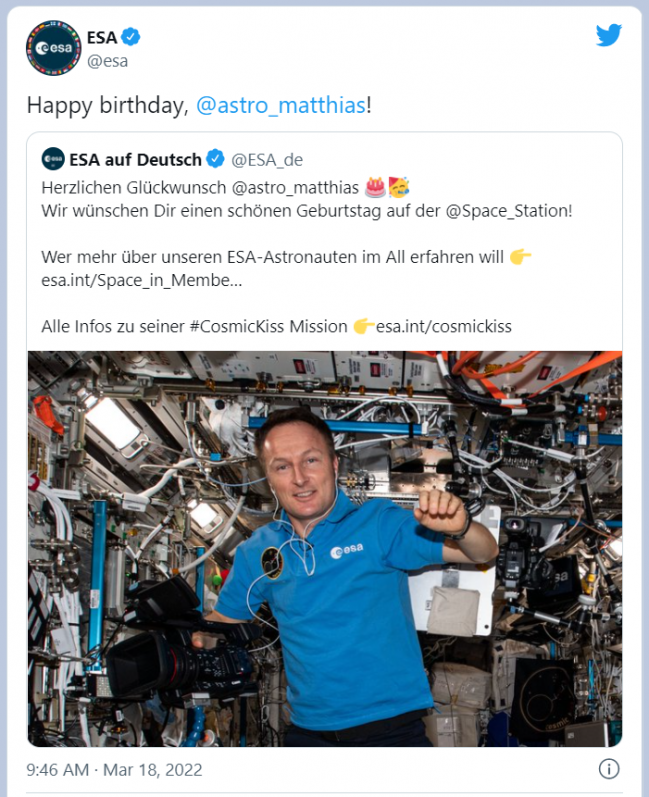Open the ESA profile avatar
649x797 pixels.
[53, 48]
